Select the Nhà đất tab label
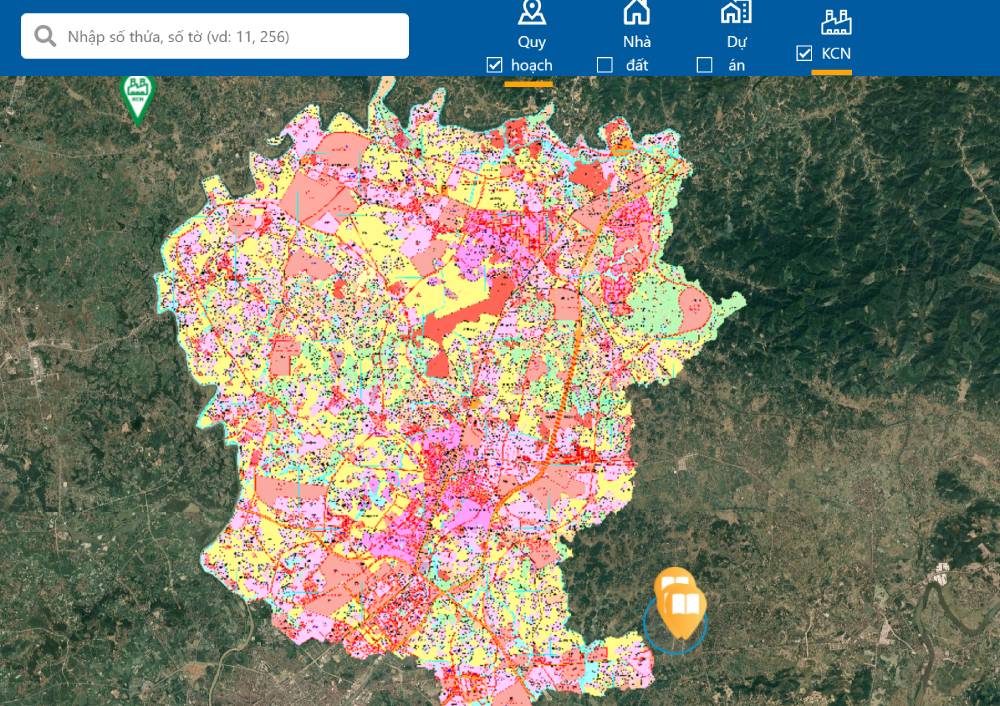The width and height of the screenshot is (1000, 706). [637, 54]
